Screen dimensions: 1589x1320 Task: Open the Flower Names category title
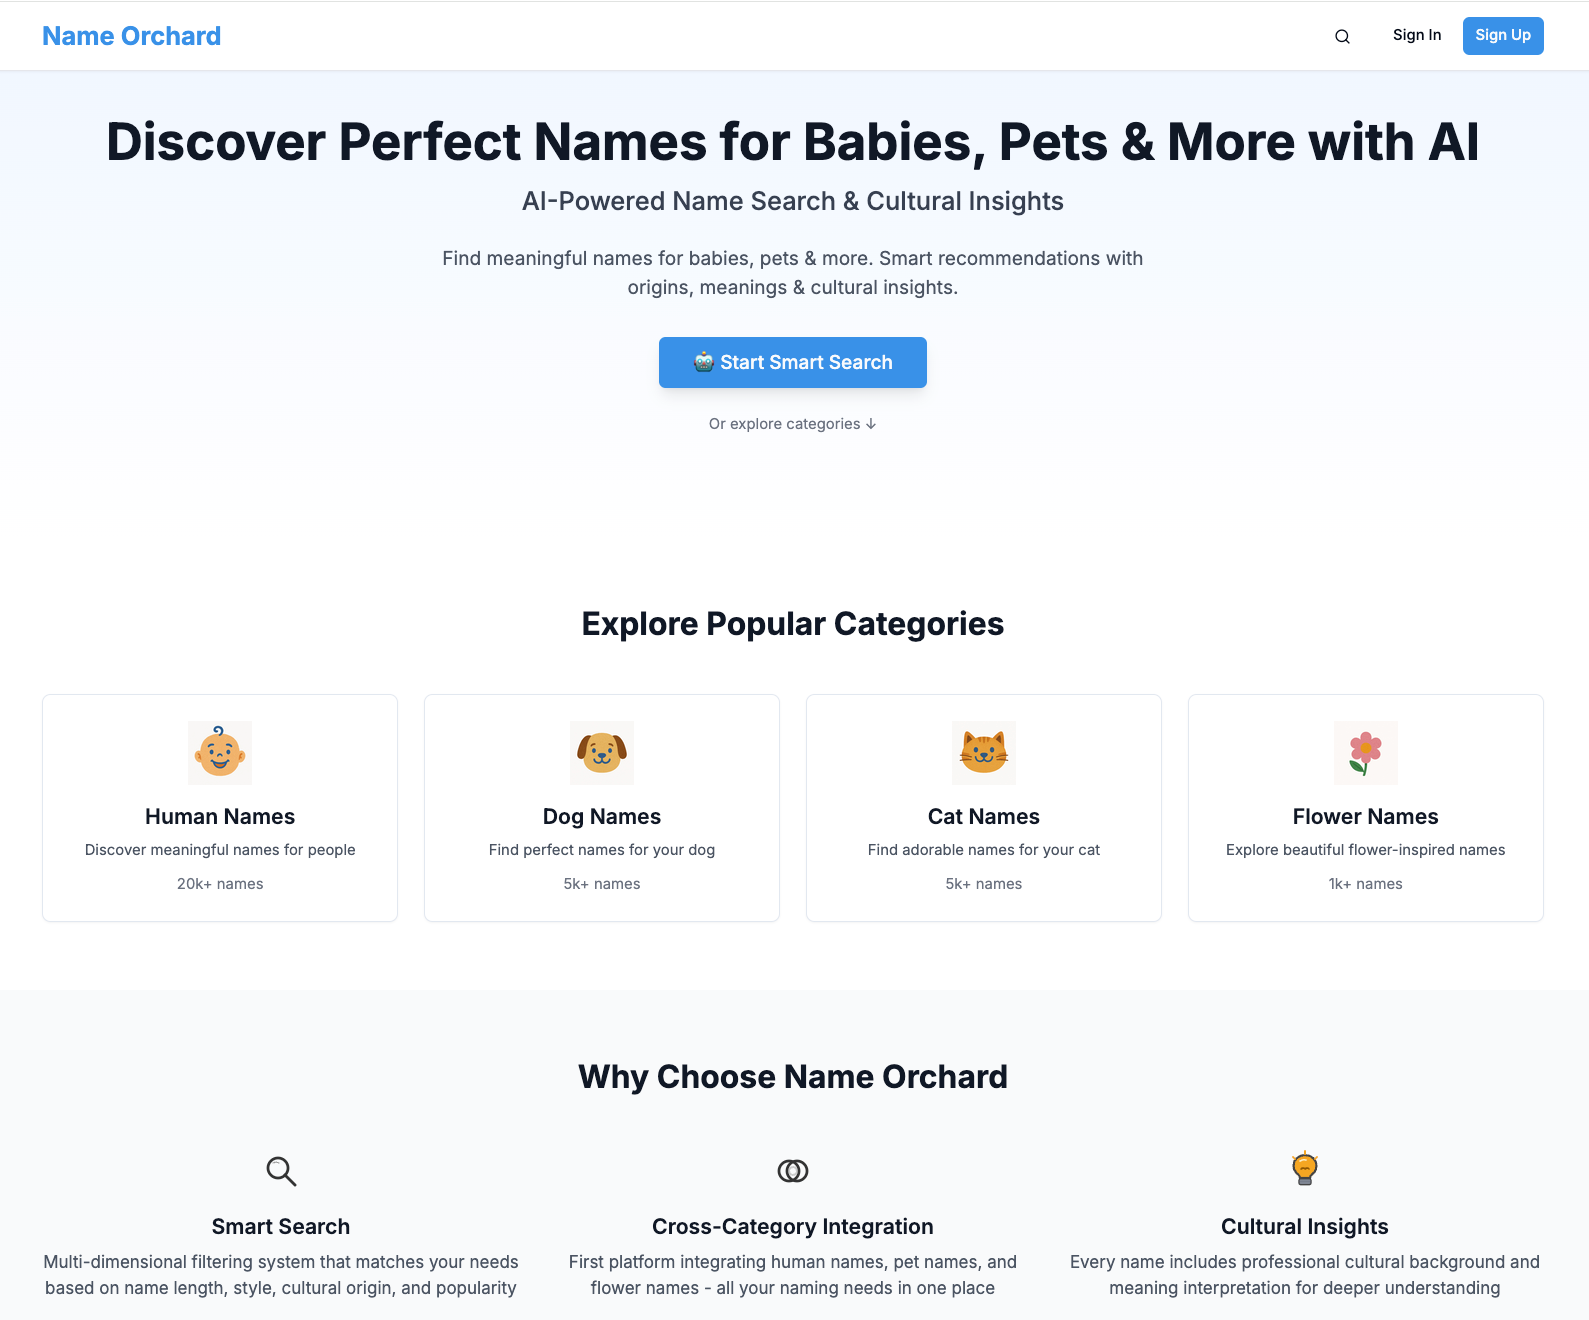[x=1366, y=817]
